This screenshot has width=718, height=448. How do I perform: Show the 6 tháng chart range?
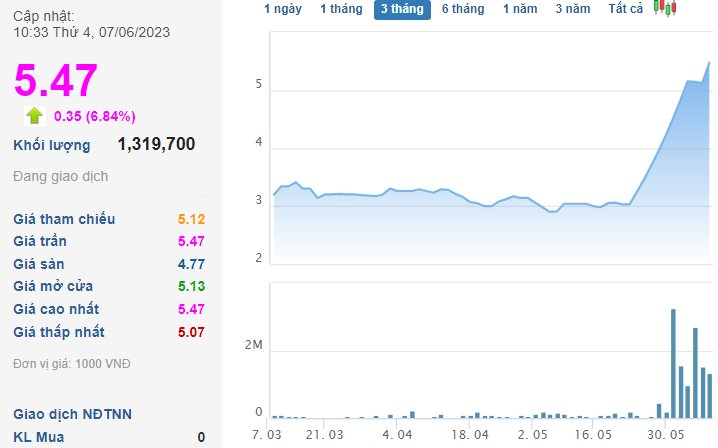point(463,9)
